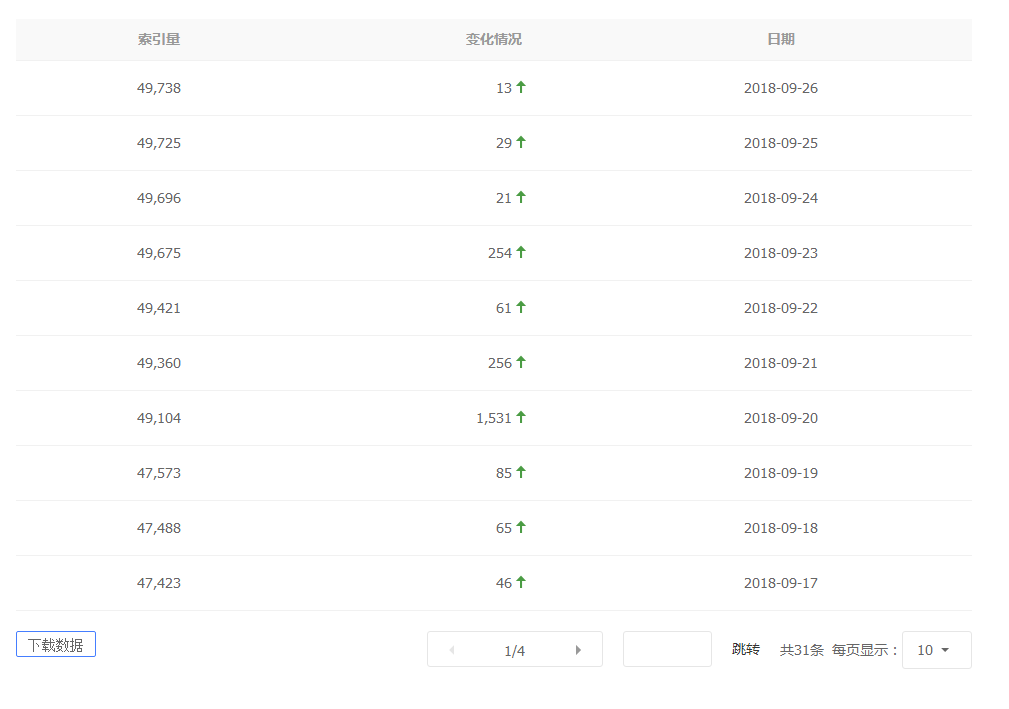
Task: Click index value 49,104
Action: coord(159,418)
